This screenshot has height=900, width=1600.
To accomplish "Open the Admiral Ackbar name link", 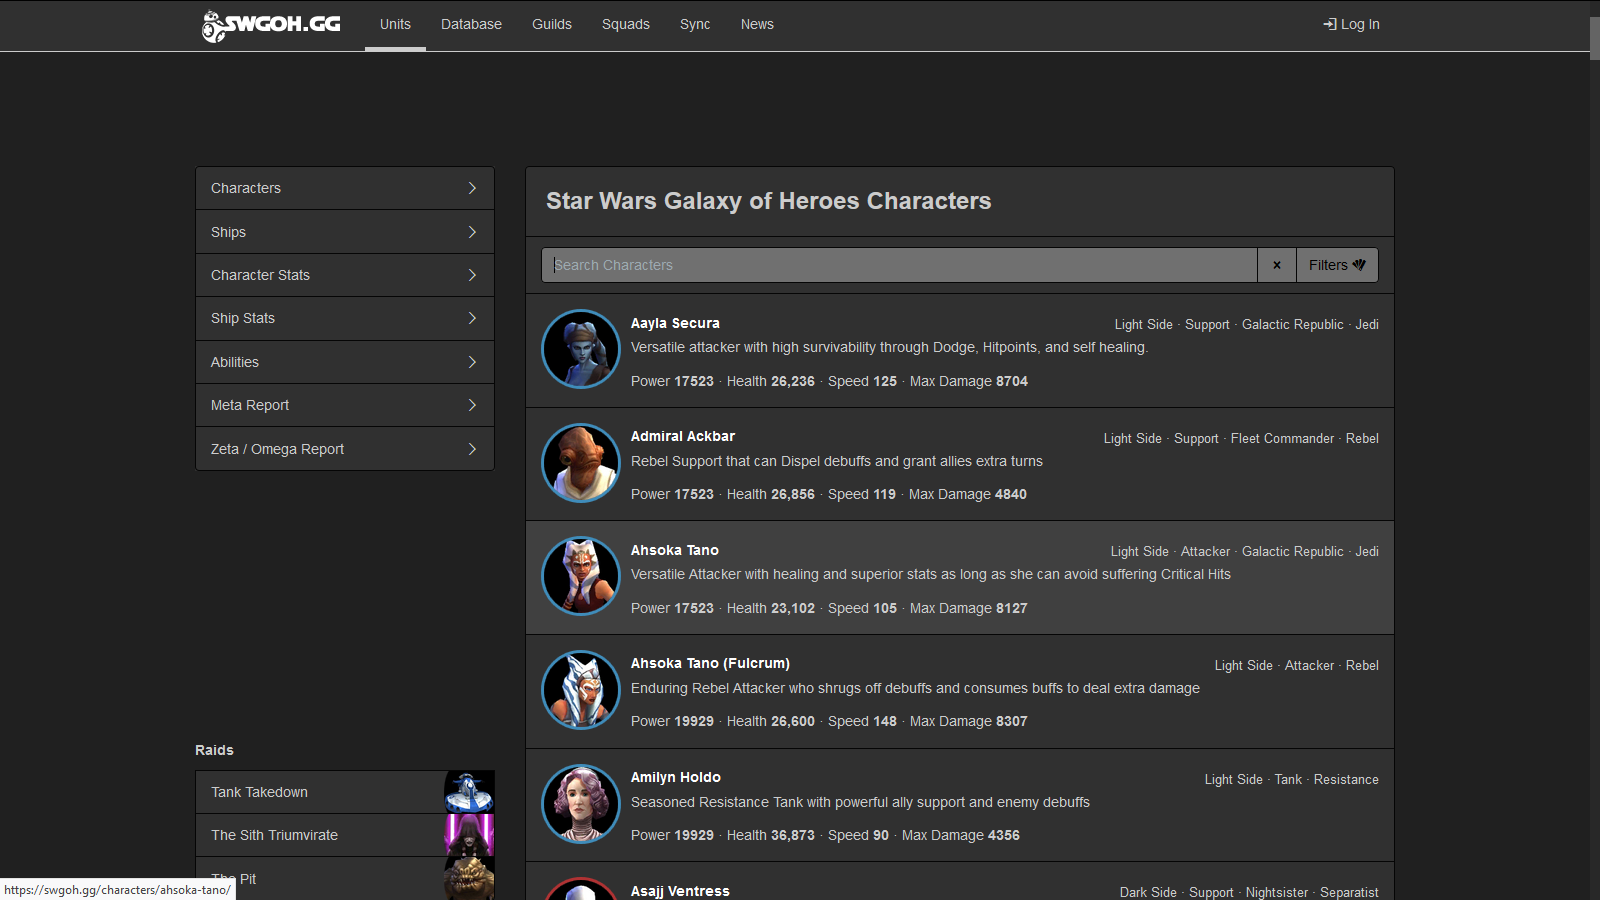I will click(683, 436).
